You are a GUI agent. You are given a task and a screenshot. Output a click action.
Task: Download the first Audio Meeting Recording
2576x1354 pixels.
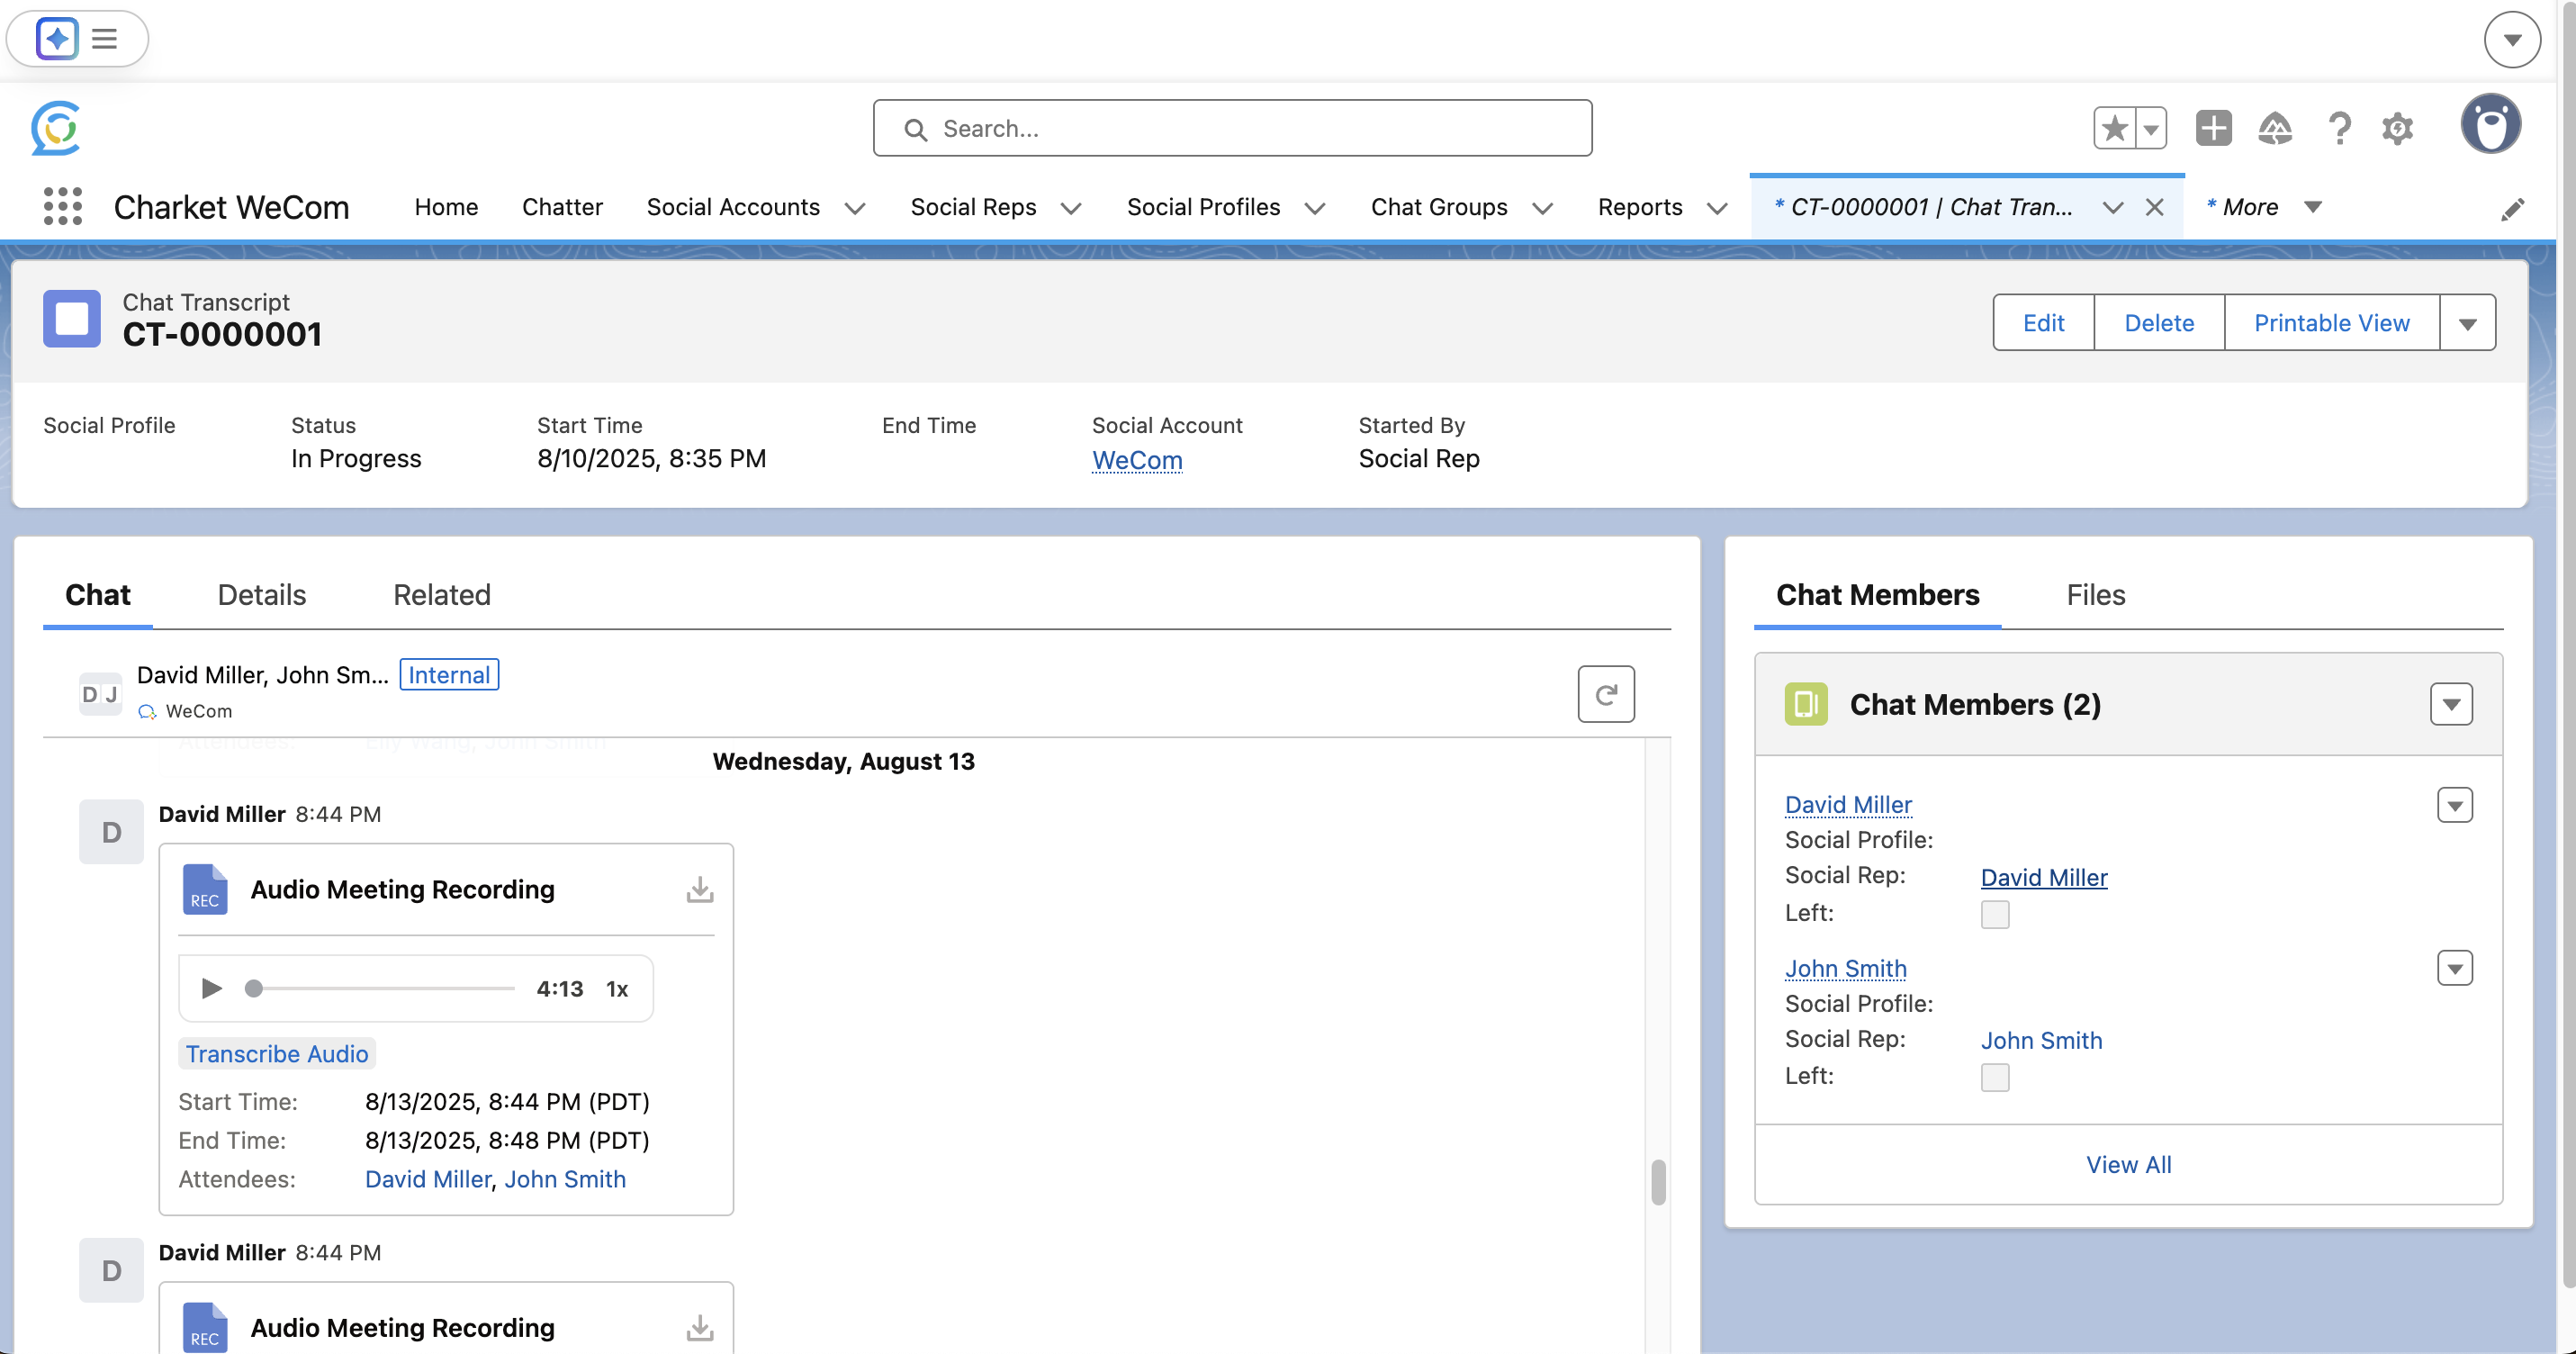[700, 889]
